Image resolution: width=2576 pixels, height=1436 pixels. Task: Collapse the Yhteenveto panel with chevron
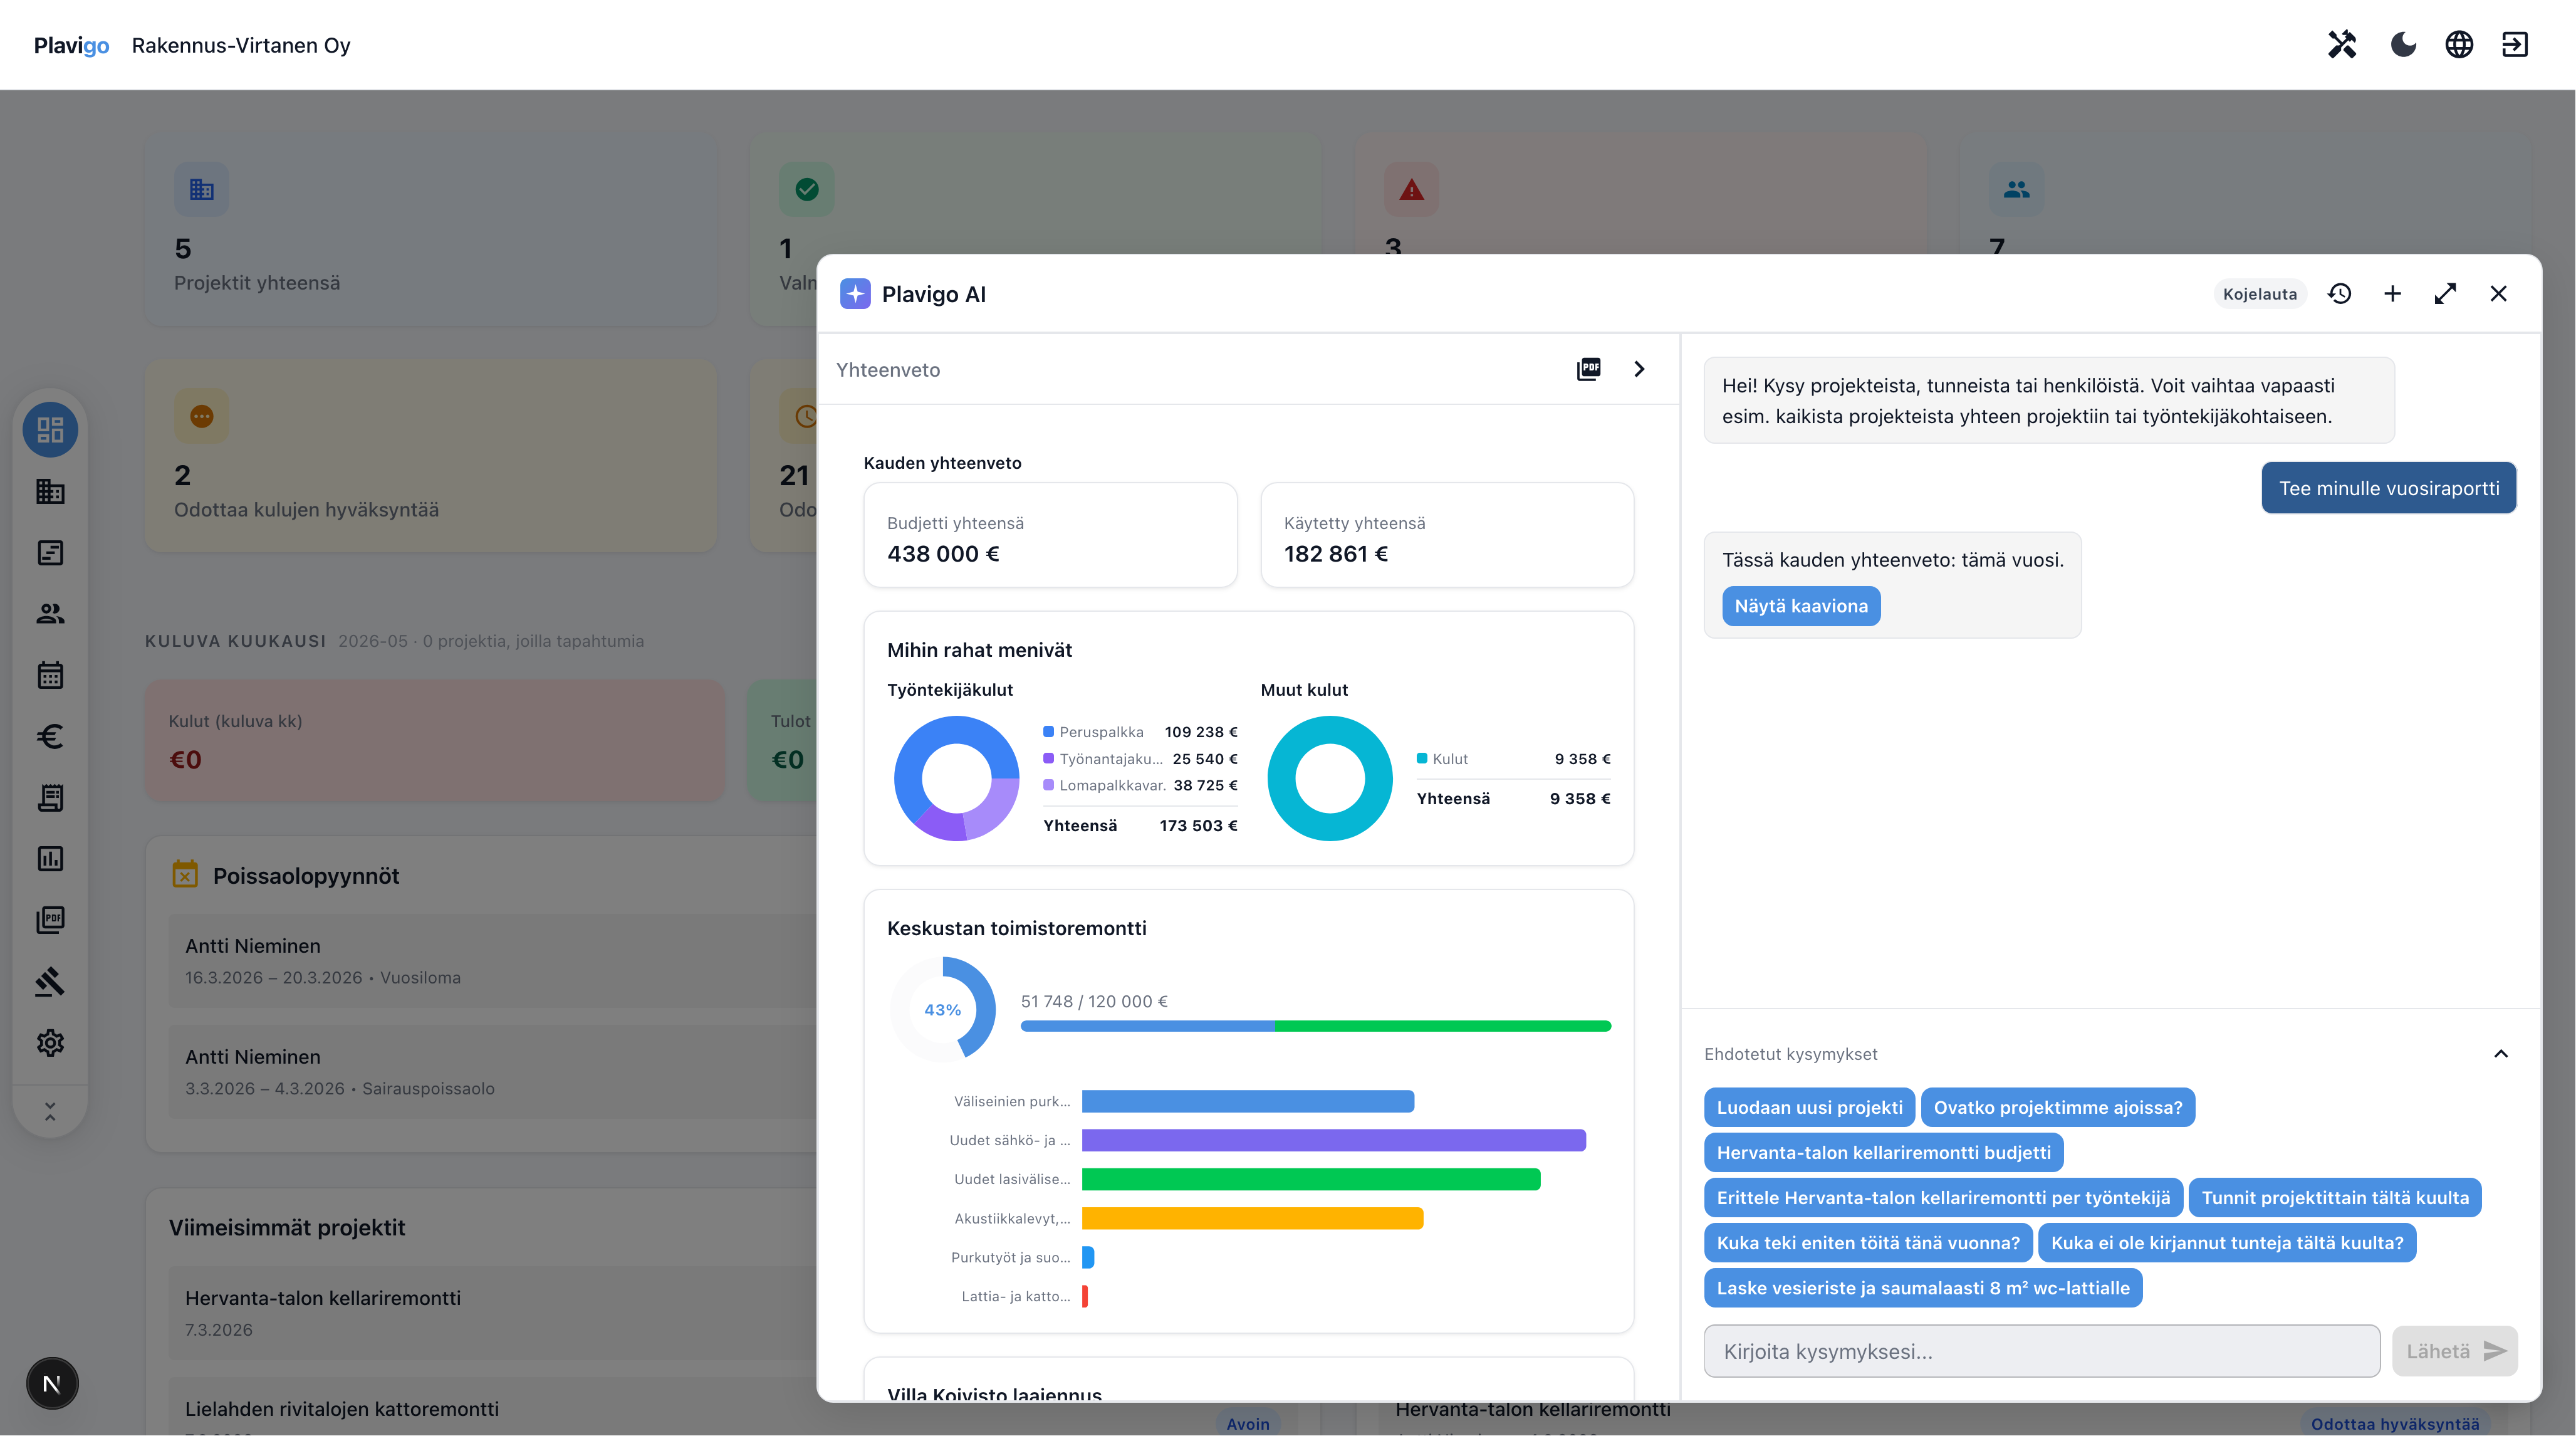click(1639, 369)
